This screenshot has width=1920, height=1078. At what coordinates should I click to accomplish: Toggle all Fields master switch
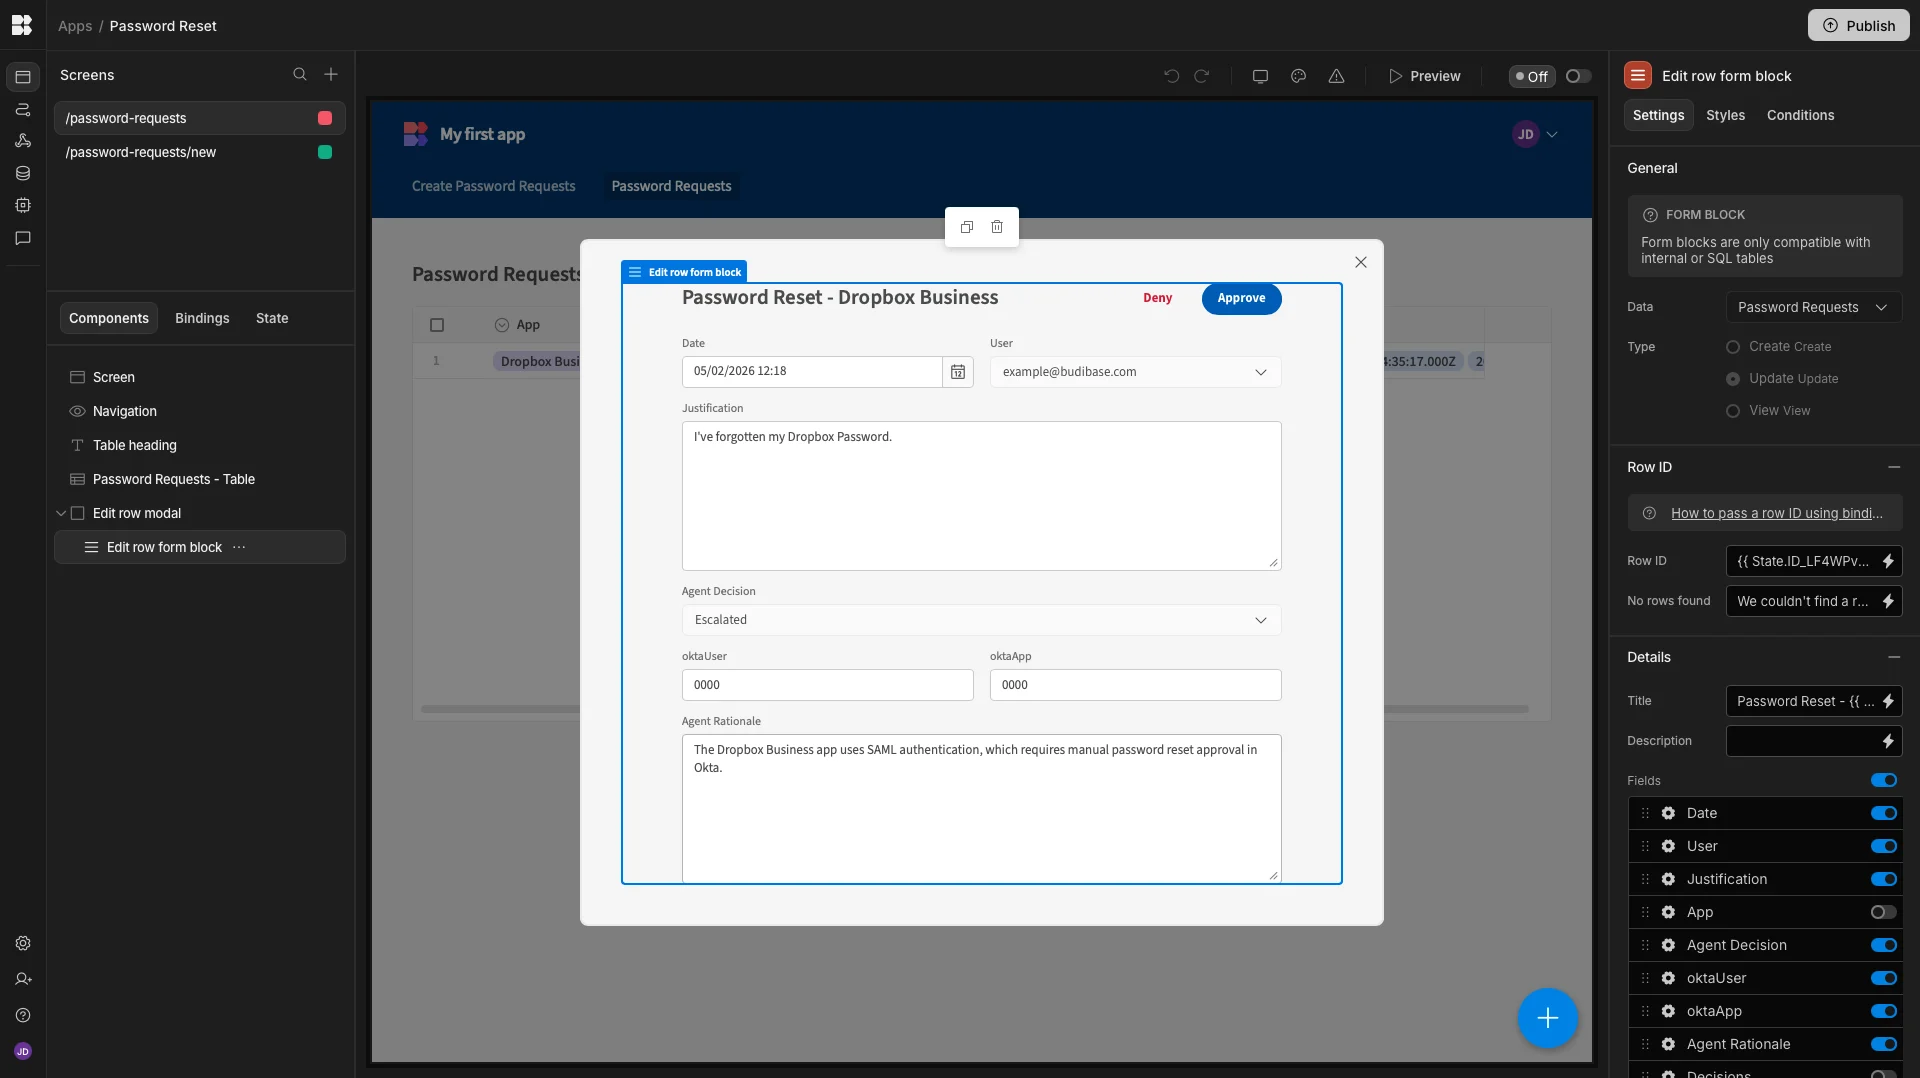1884,780
